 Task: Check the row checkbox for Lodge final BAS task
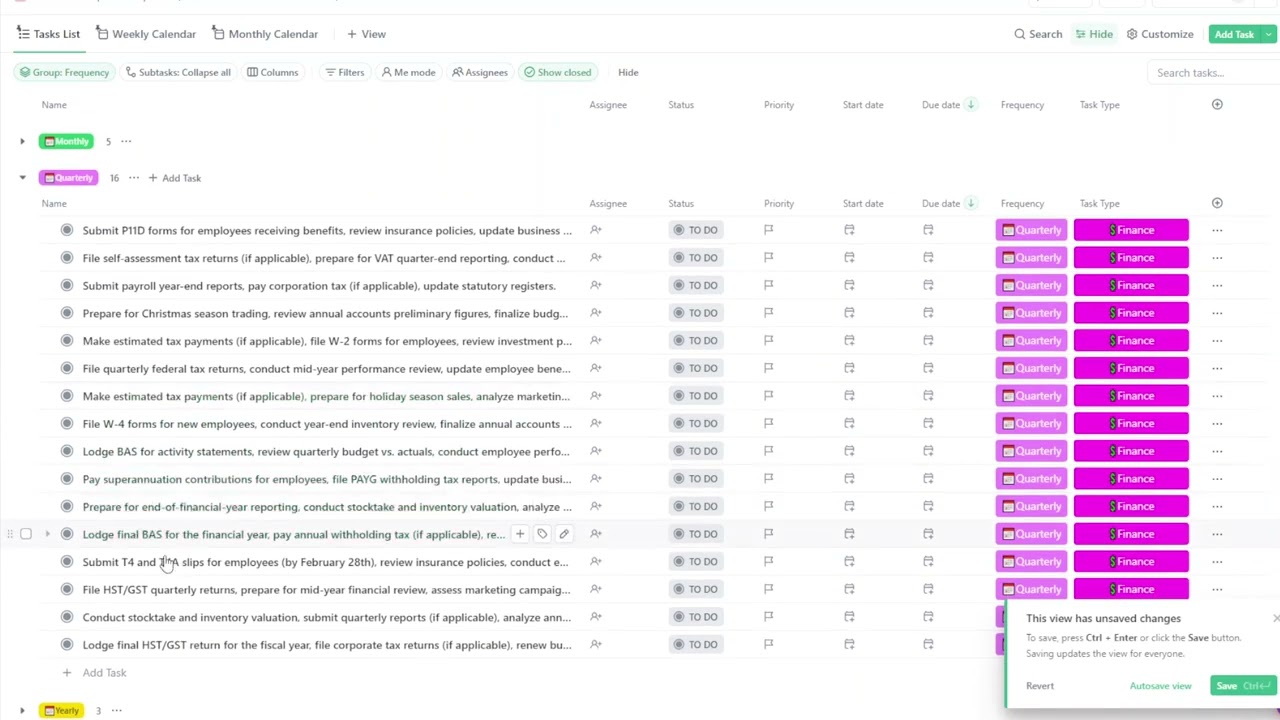pos(26,534)
